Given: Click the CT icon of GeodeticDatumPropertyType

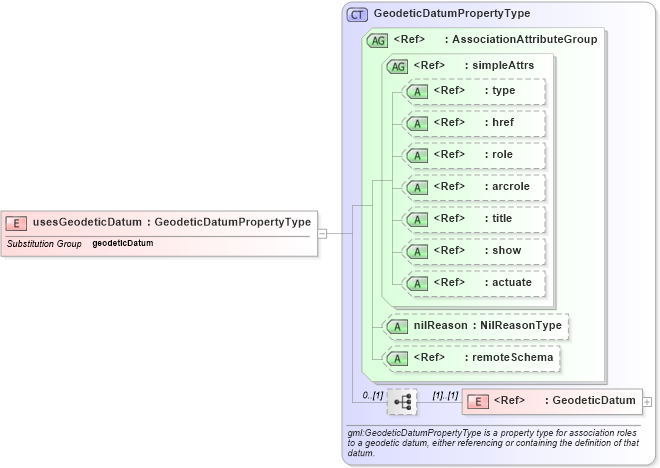Looking at the screenshot, I should [x=357, y=15].
